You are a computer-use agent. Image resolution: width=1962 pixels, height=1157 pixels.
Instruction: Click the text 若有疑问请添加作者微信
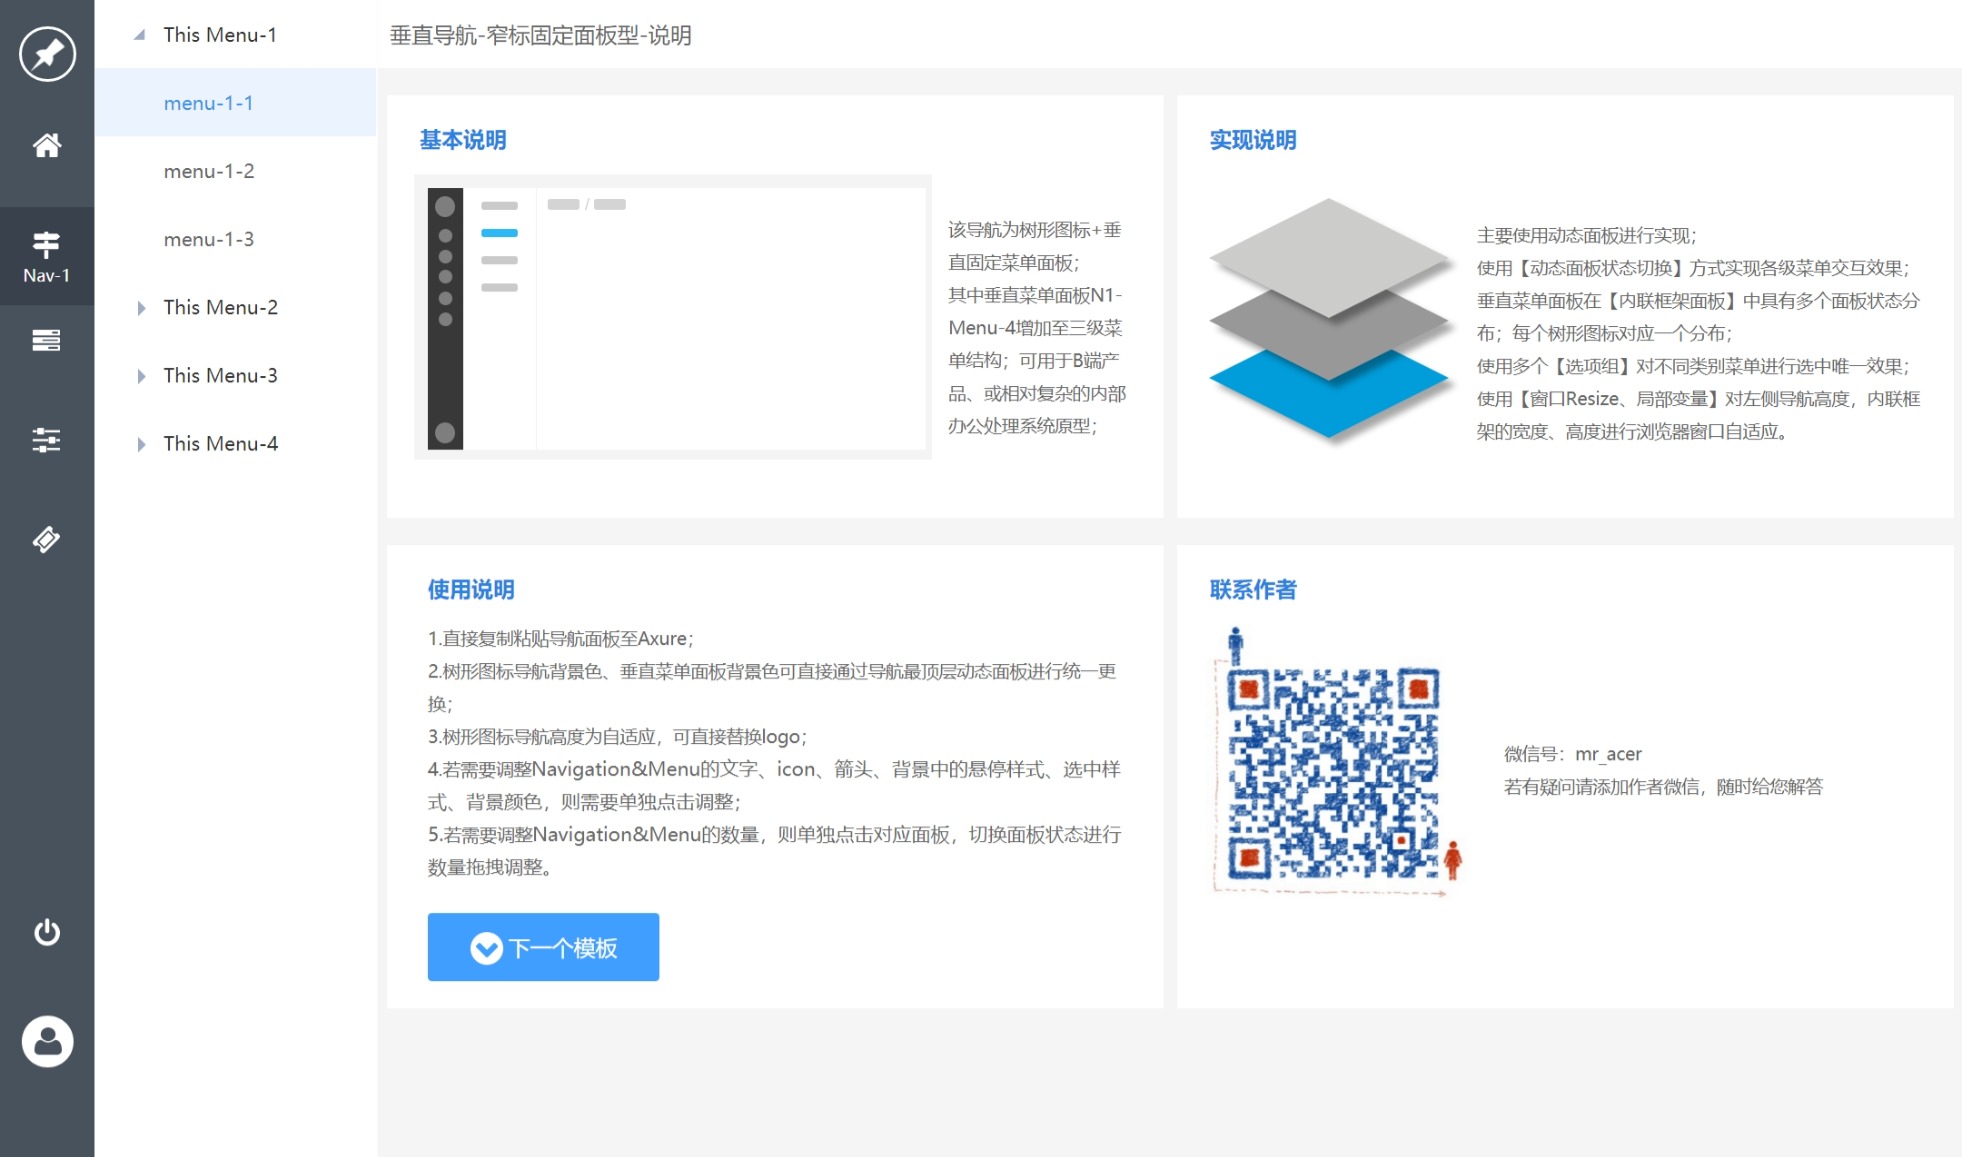[x=1602, y=787]
